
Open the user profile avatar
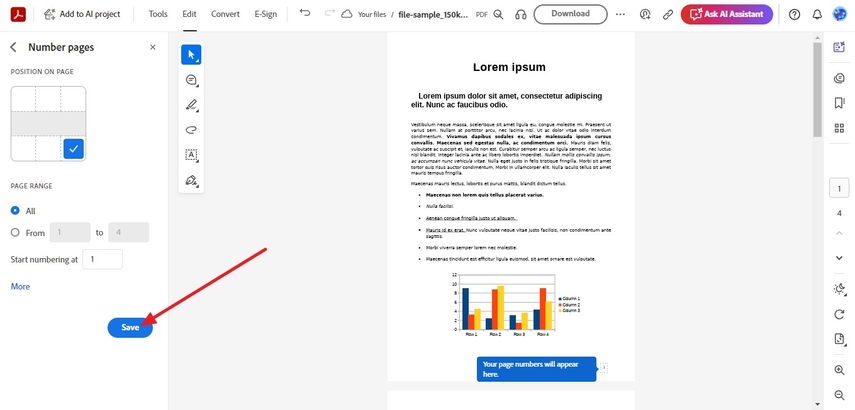click(839, 14)
